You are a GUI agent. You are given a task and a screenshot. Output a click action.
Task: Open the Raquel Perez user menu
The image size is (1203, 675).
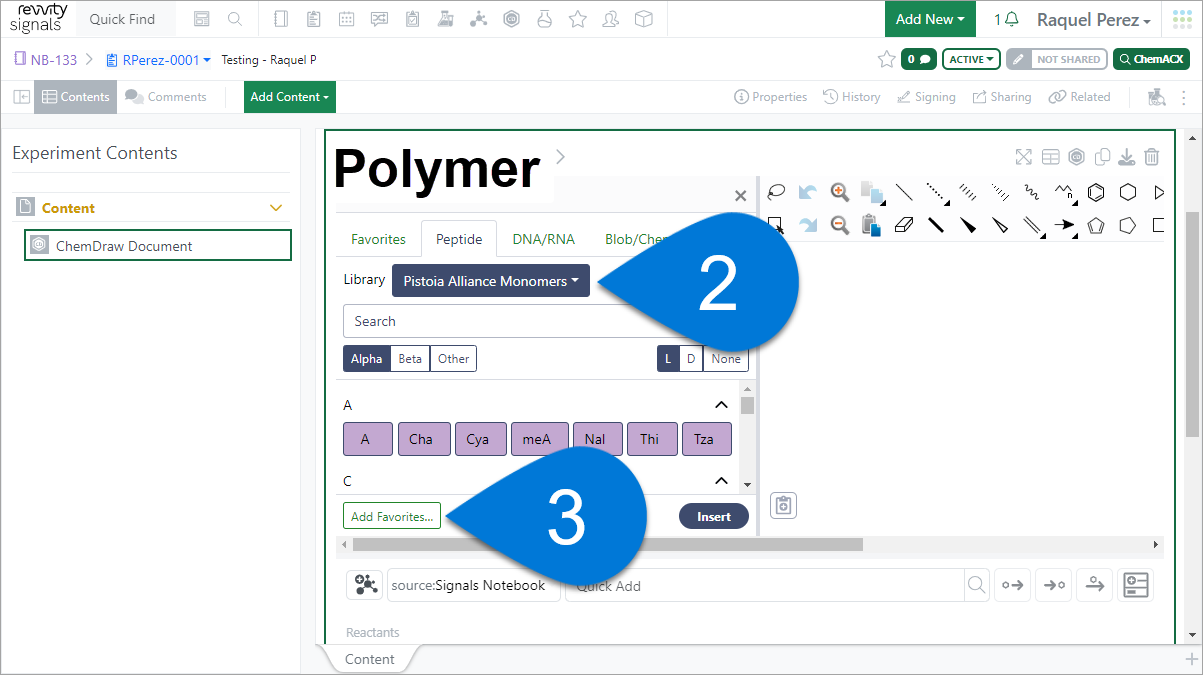1093,20
